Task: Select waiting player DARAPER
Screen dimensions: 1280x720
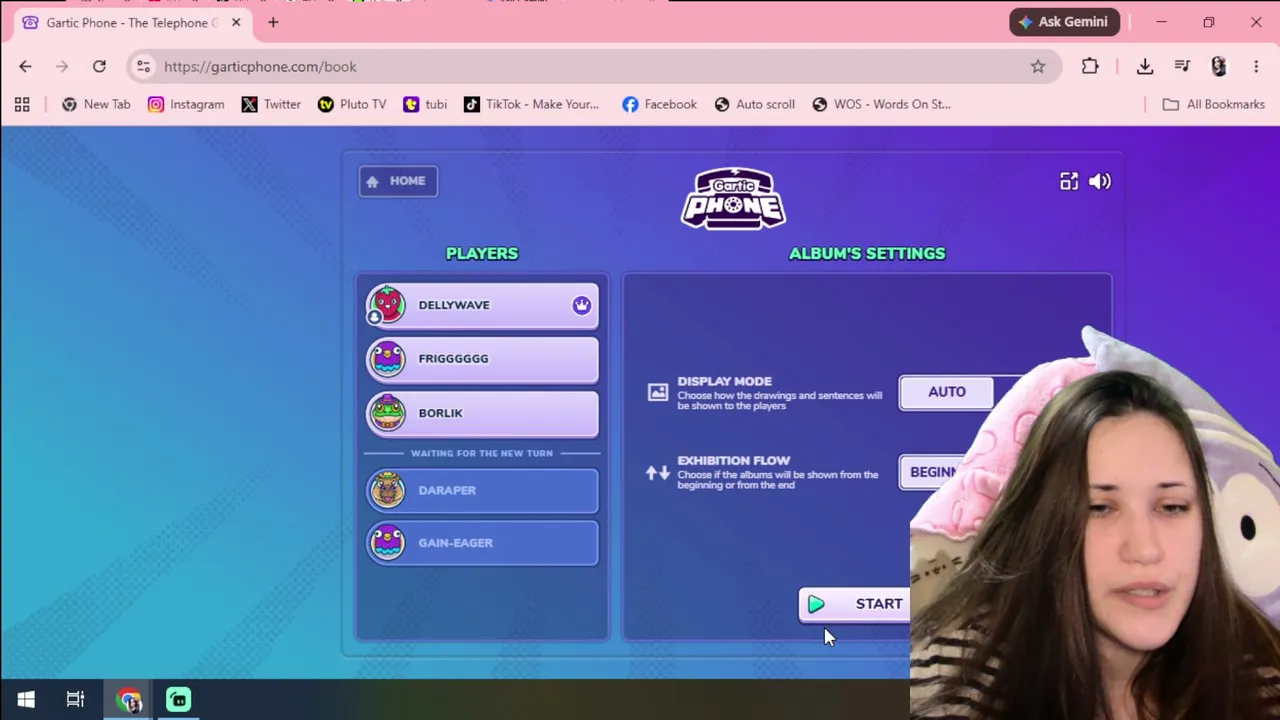Action: pos(482,490)
